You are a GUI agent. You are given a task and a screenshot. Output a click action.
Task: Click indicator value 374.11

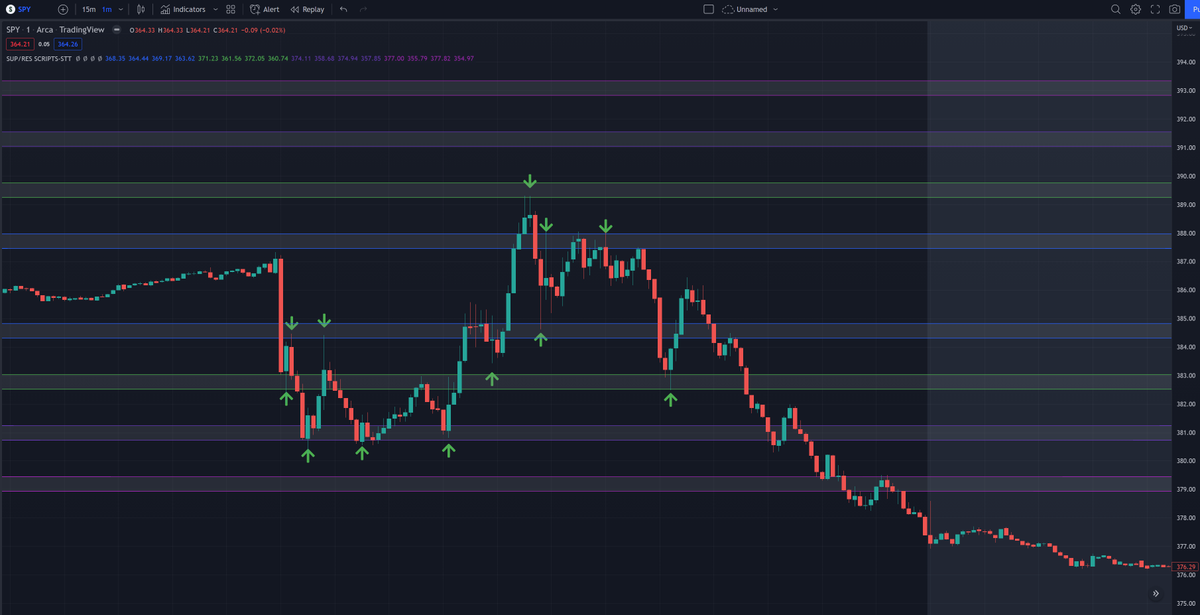tap(301, 58)
